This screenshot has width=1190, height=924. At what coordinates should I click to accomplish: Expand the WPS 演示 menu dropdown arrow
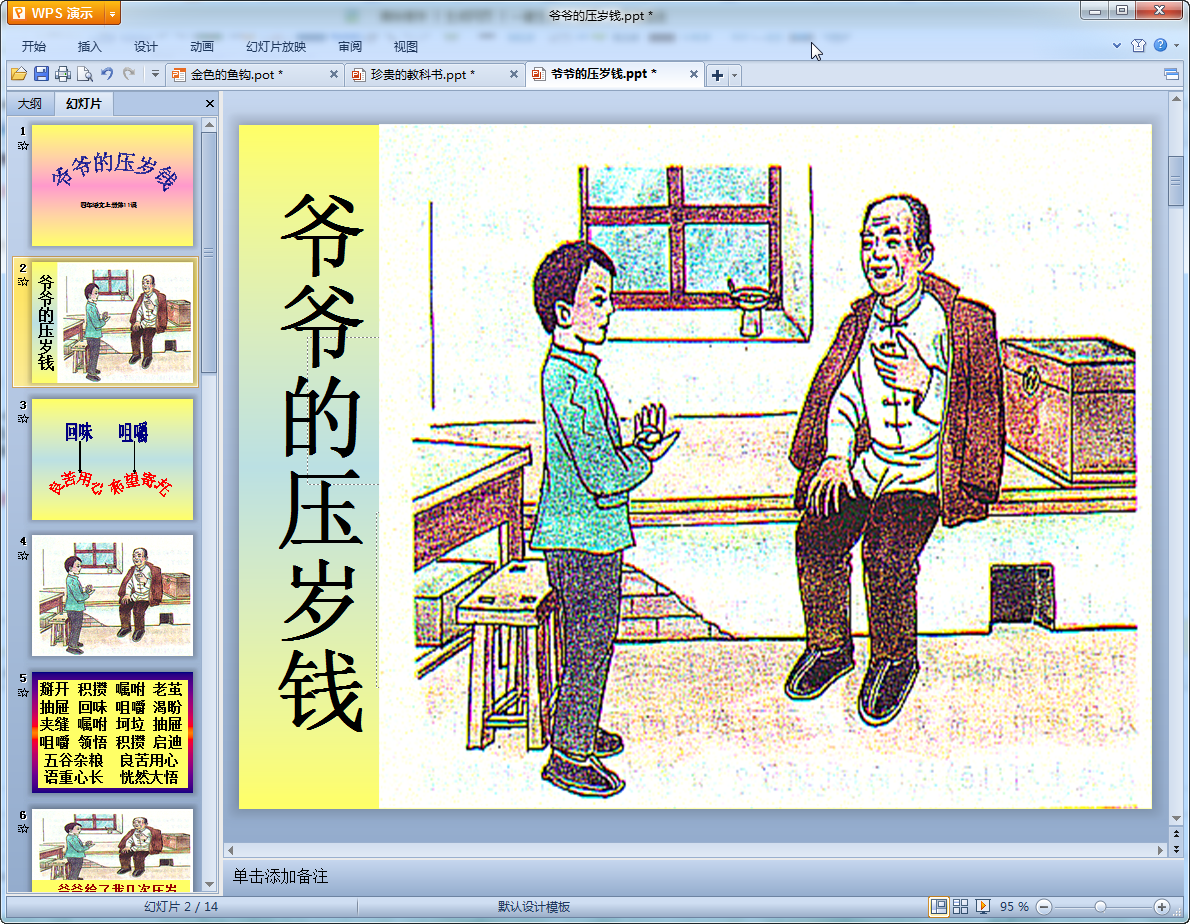click(x=112, y=13)
